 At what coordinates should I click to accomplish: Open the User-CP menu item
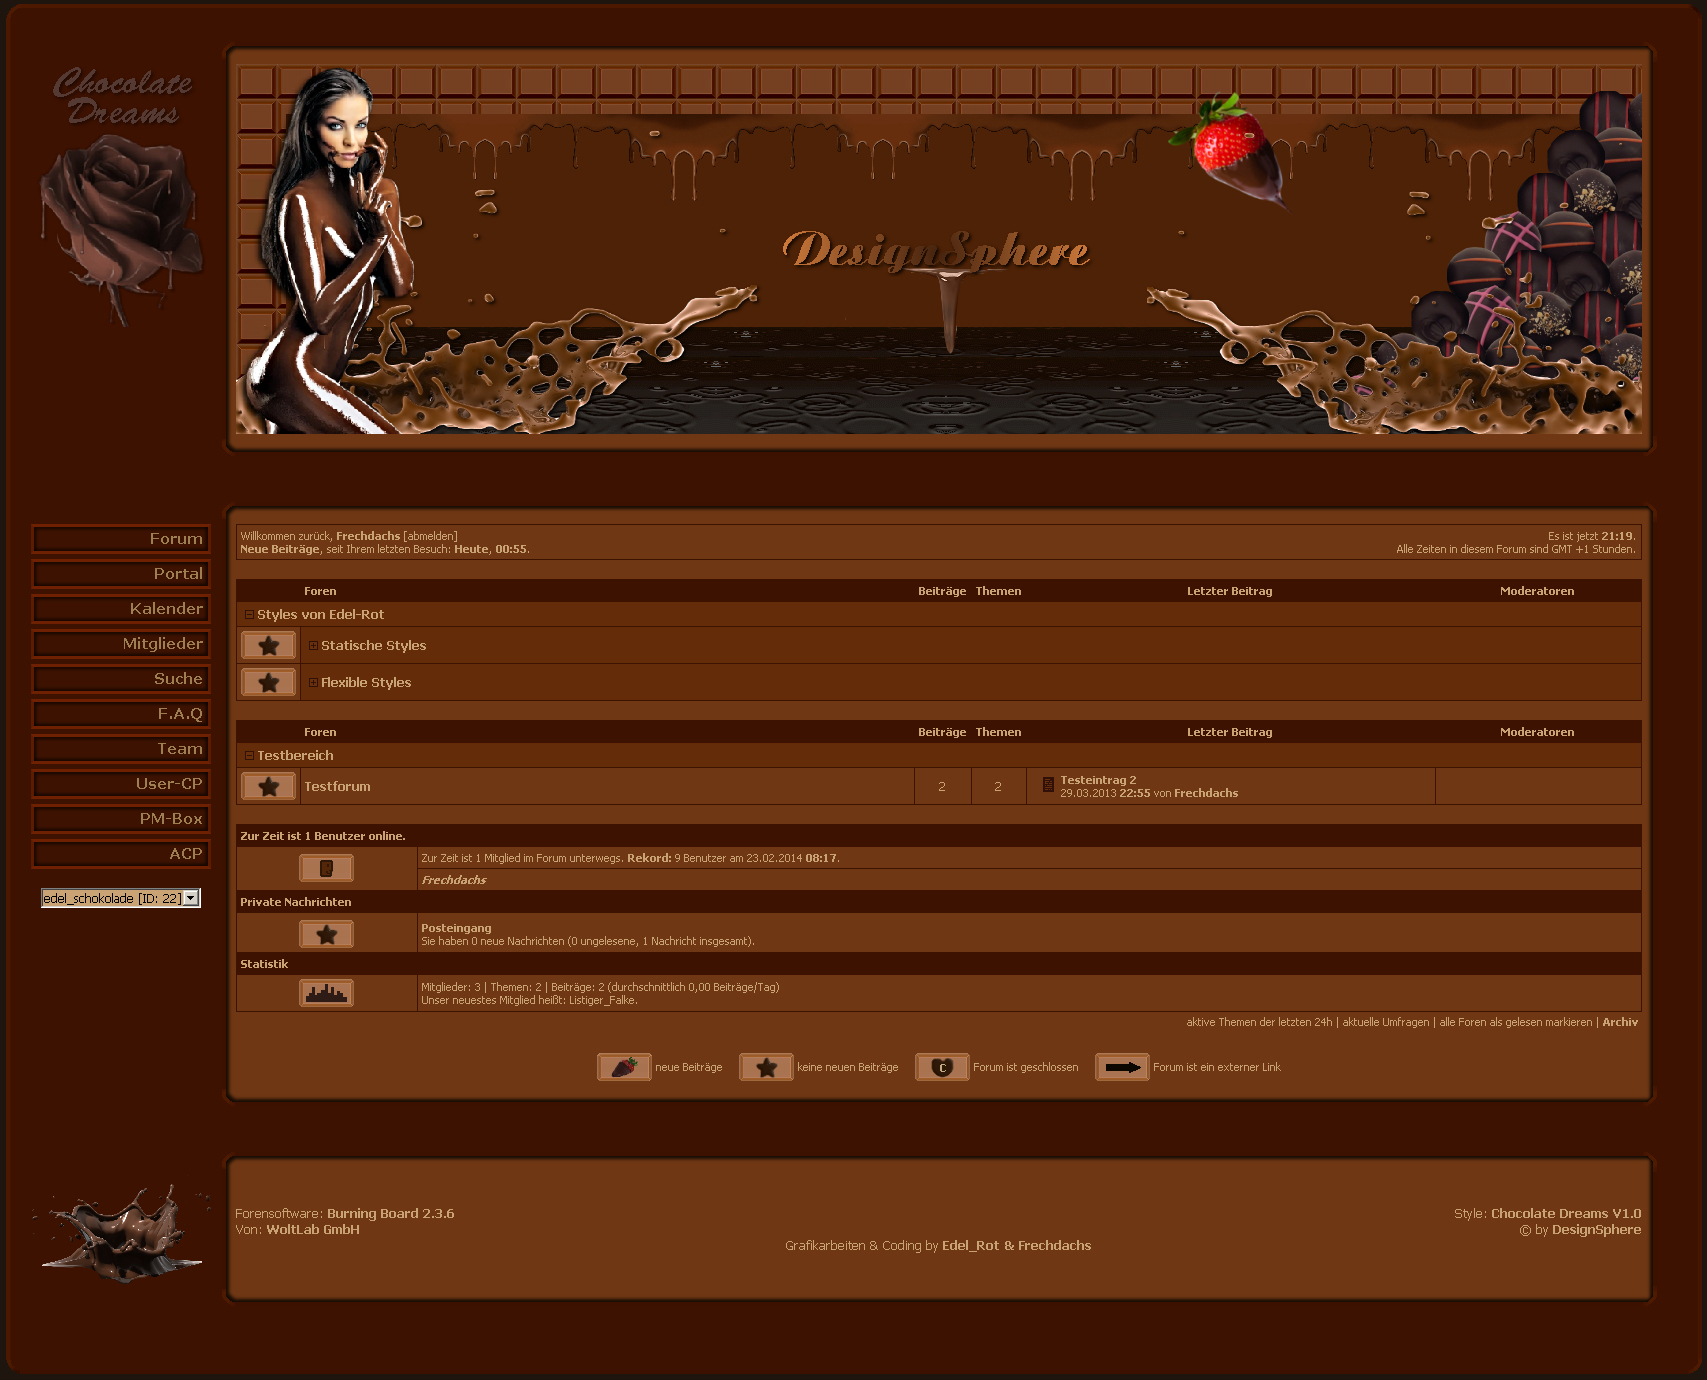pyautogui.click(x=121, y=784)
